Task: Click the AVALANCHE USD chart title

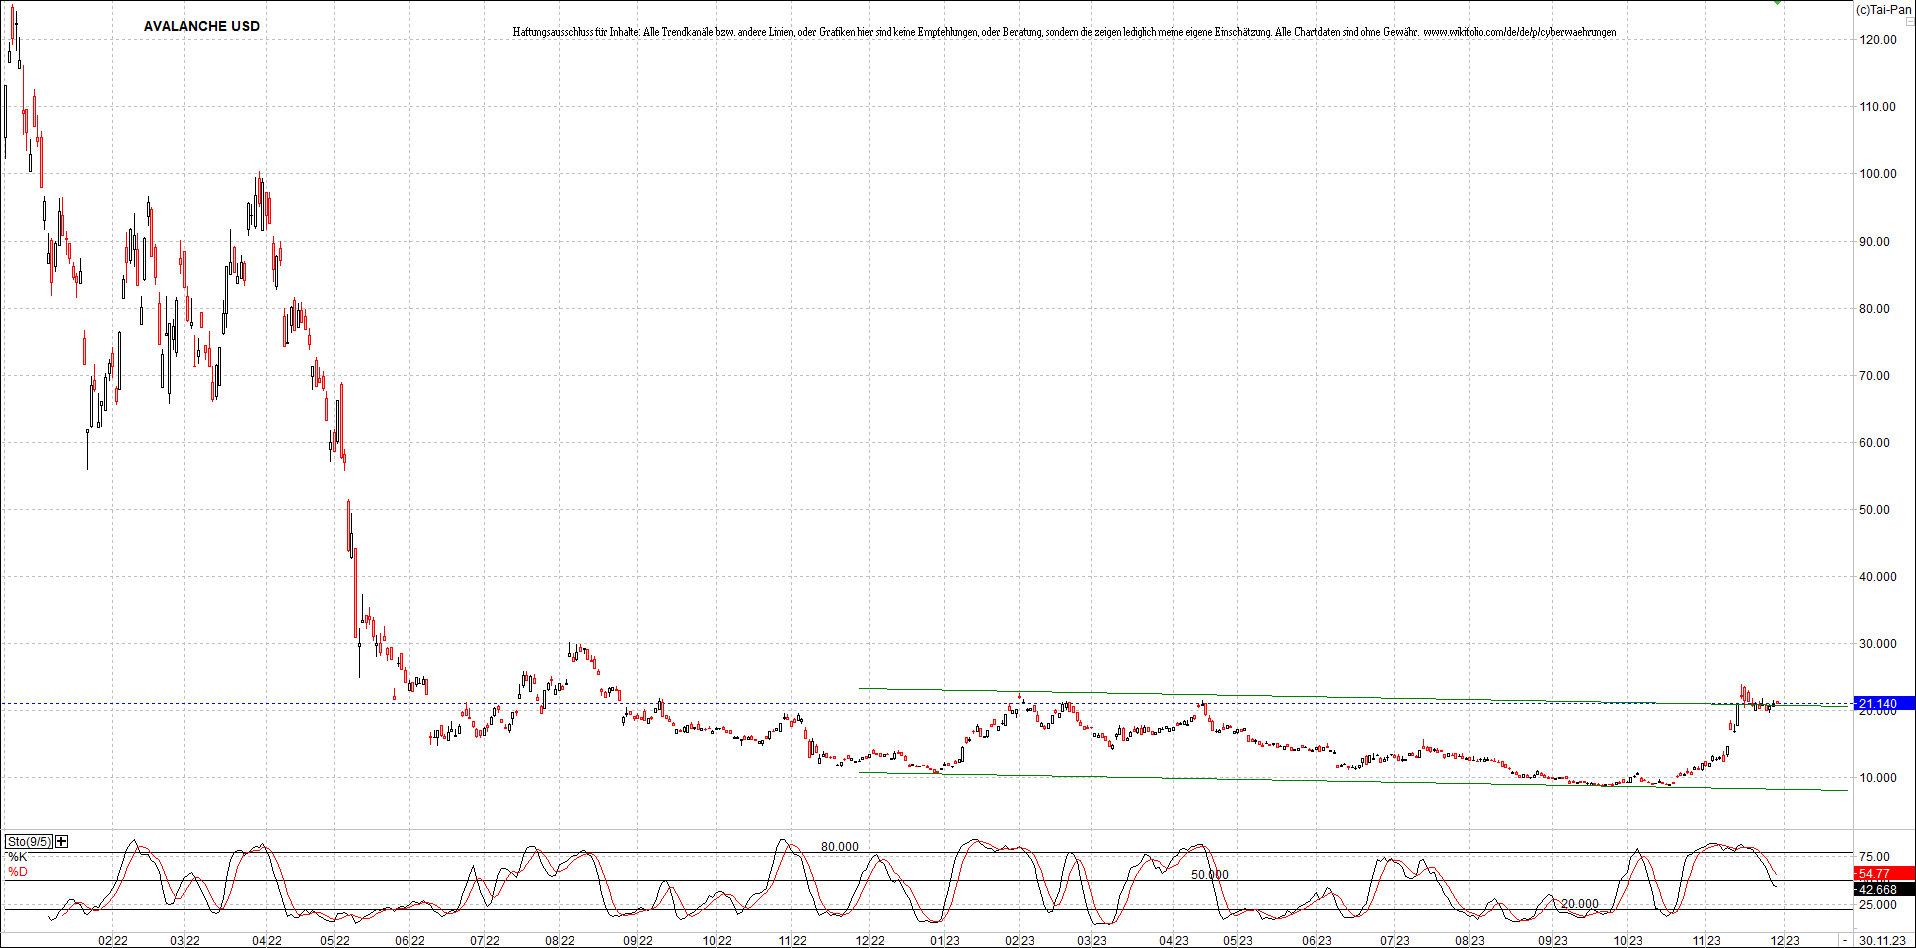Action: pos(201,26)
